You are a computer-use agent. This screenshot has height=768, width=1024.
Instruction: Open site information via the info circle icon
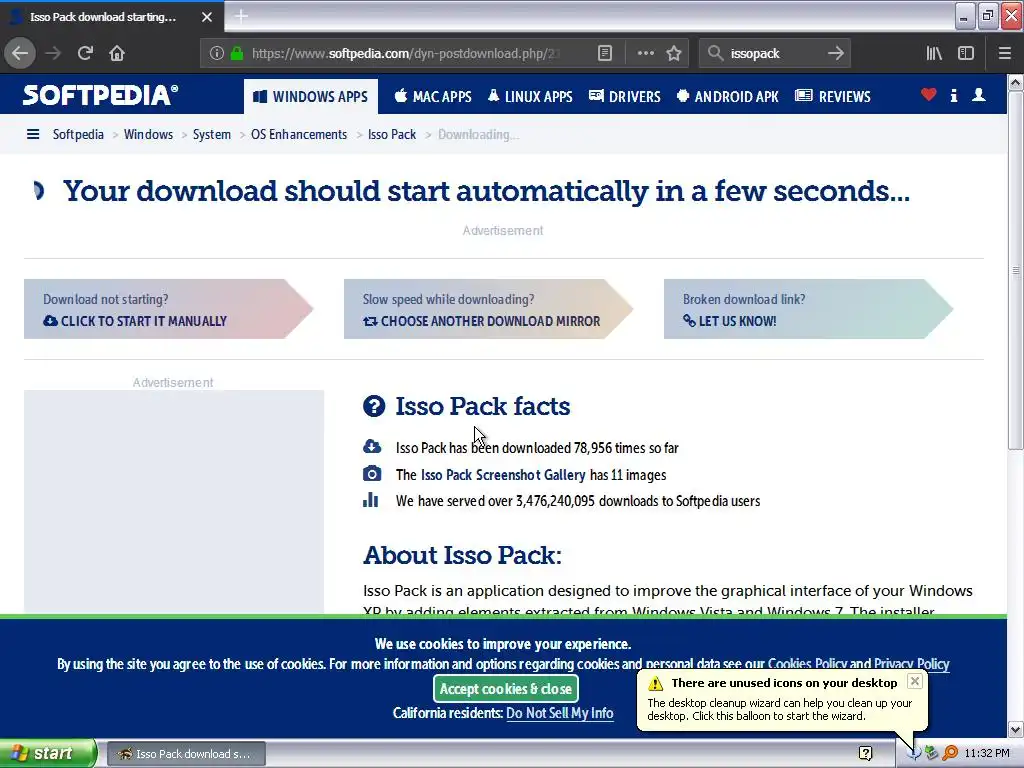pos(217,54)
